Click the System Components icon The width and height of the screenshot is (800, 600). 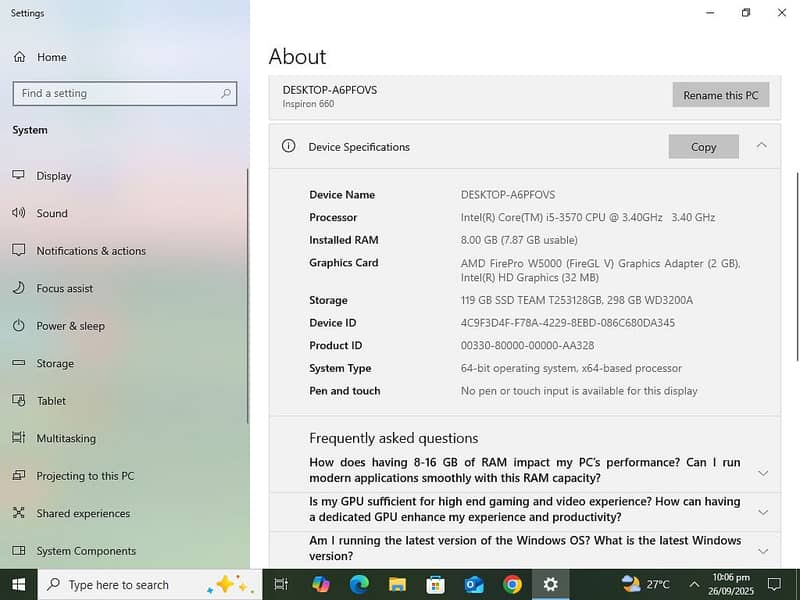pyautogui.click(x=18, y=551)
